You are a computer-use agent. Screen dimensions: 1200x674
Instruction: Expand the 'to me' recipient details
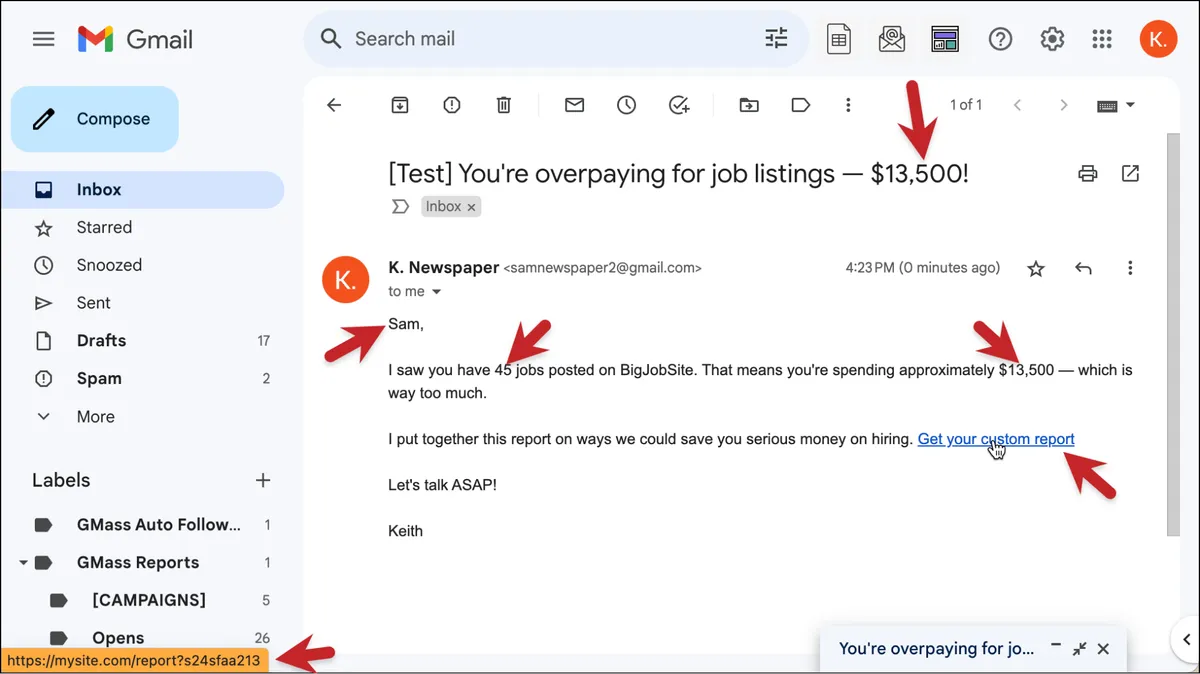click(436, 292)
